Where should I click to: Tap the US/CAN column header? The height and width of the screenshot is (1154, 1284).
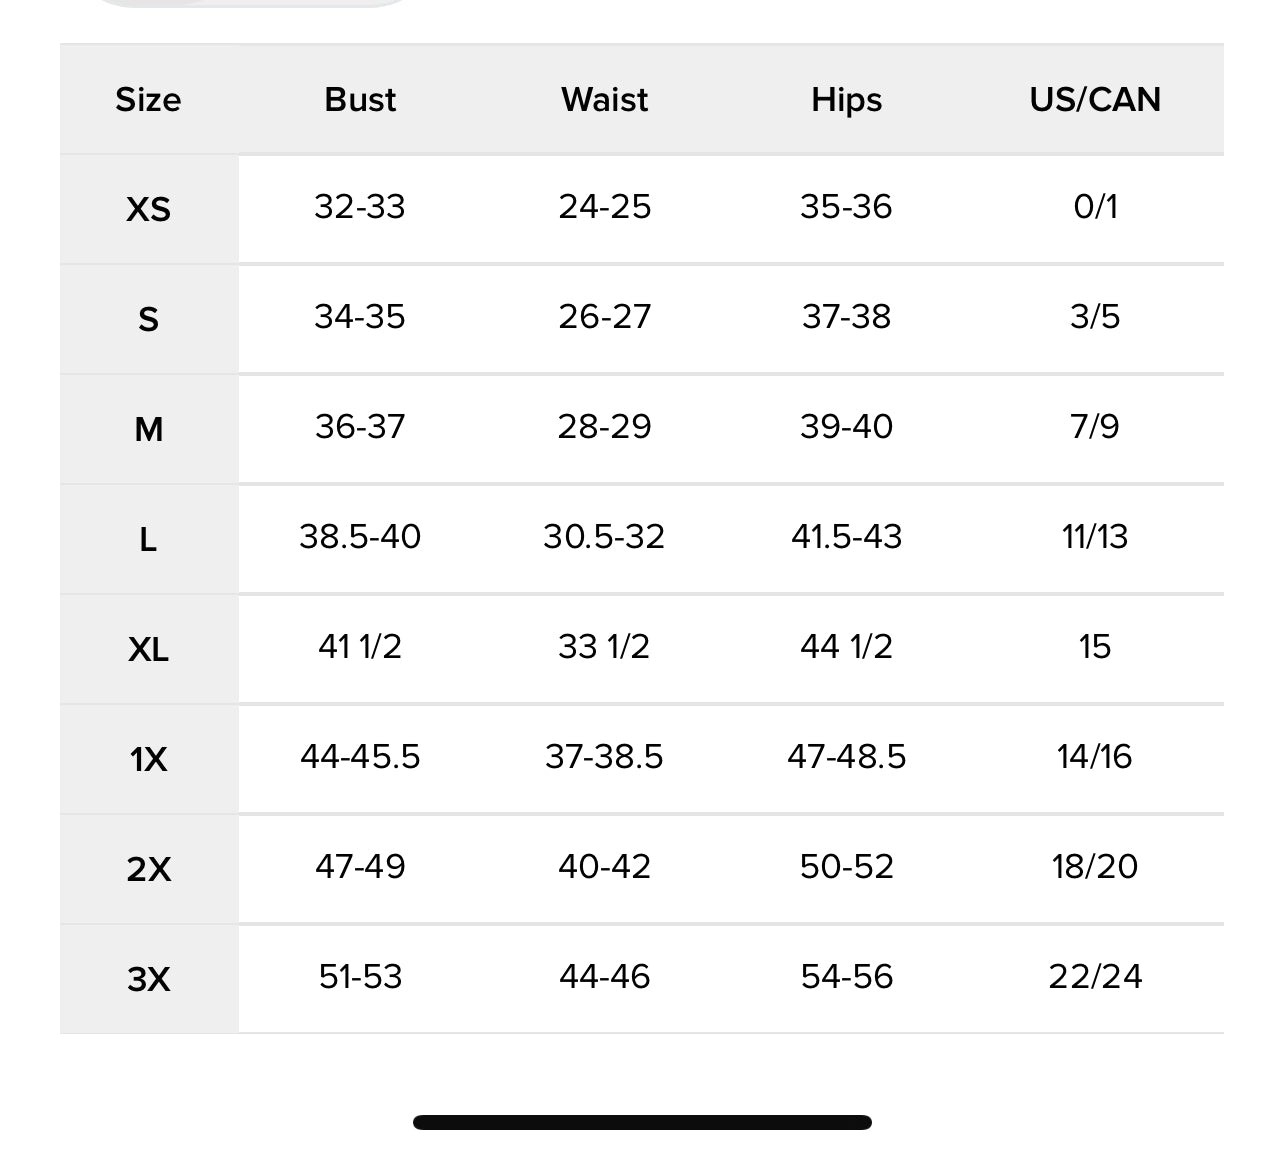tap(1095, 100)
